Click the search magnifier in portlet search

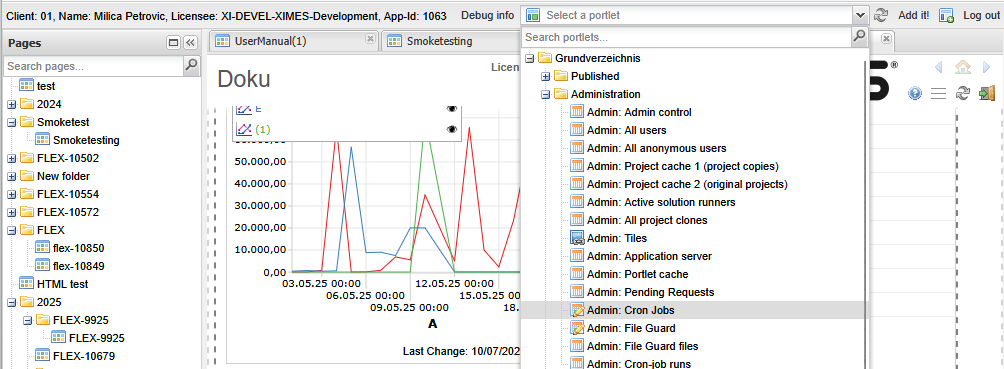pyautogui.click(x=859, y=37)
